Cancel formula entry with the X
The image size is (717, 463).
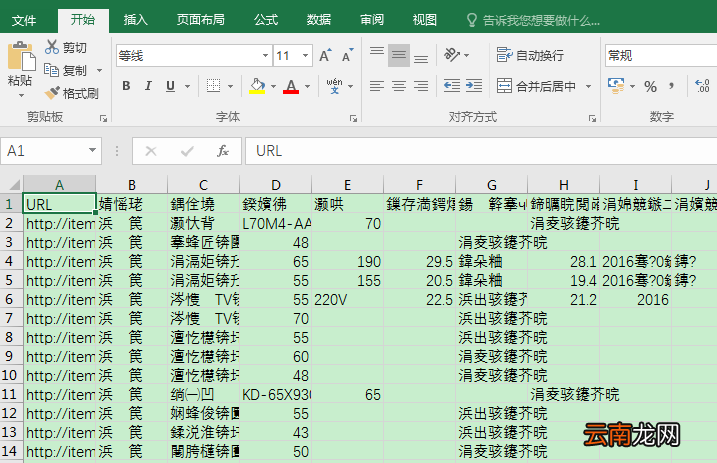pos(151,151)
